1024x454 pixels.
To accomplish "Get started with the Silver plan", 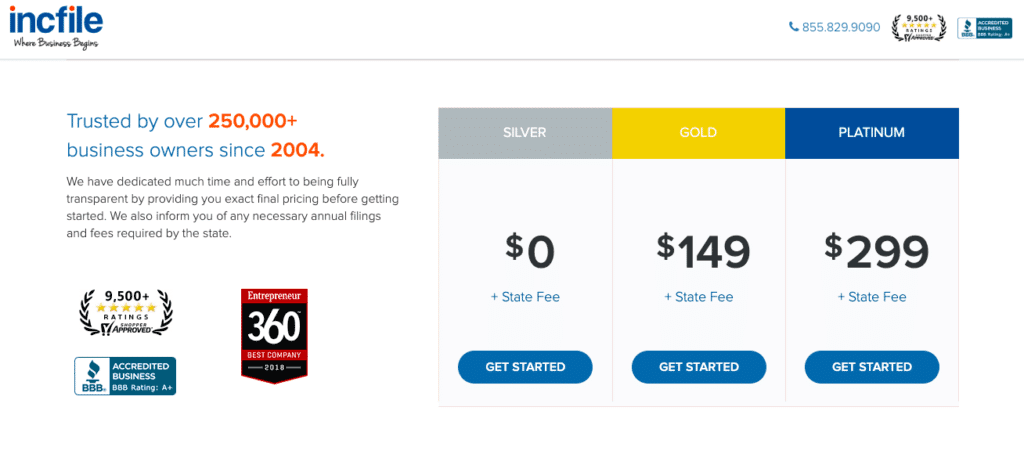I will point(525,367).
